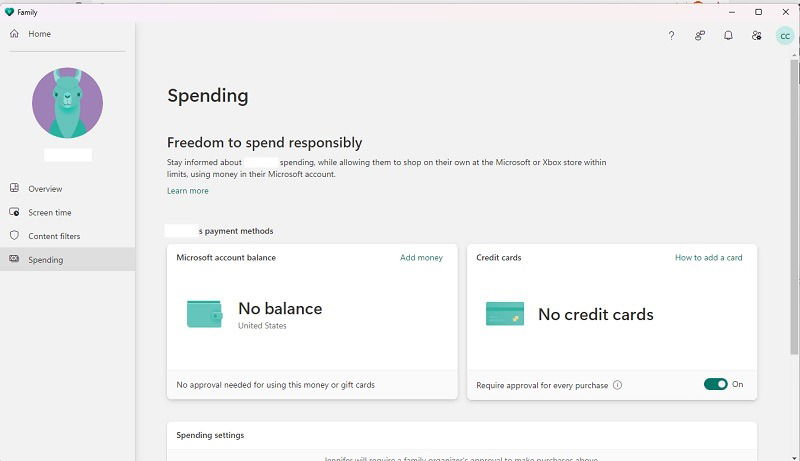Open How to add a card link
The width and height of the screenshot is (800, 461).
coord(708,258)
